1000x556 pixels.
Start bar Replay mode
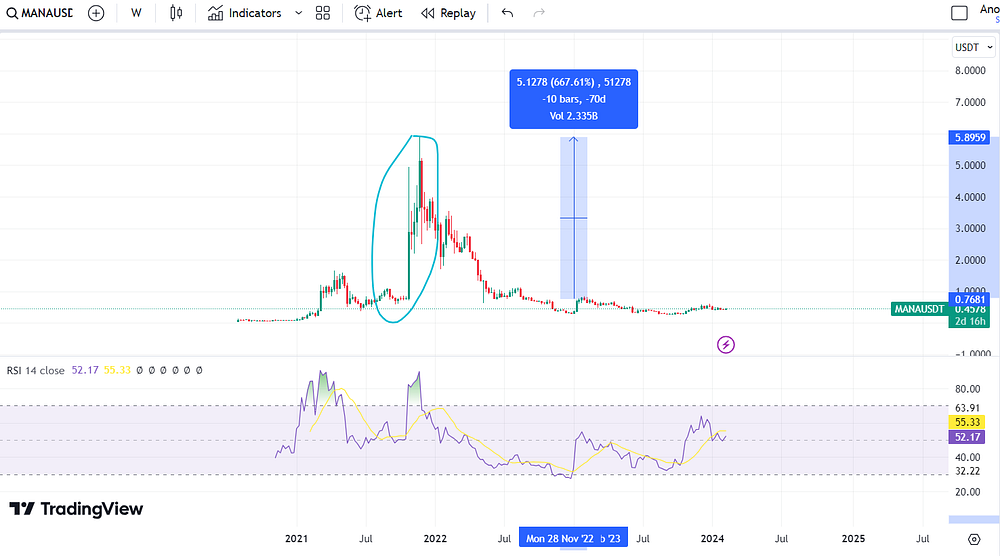pos(448,13)
